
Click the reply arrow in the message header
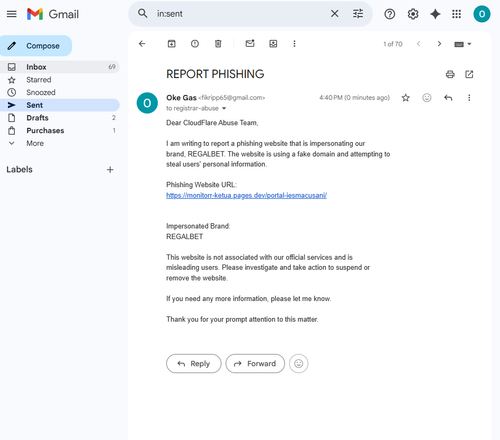coord(448,98)
